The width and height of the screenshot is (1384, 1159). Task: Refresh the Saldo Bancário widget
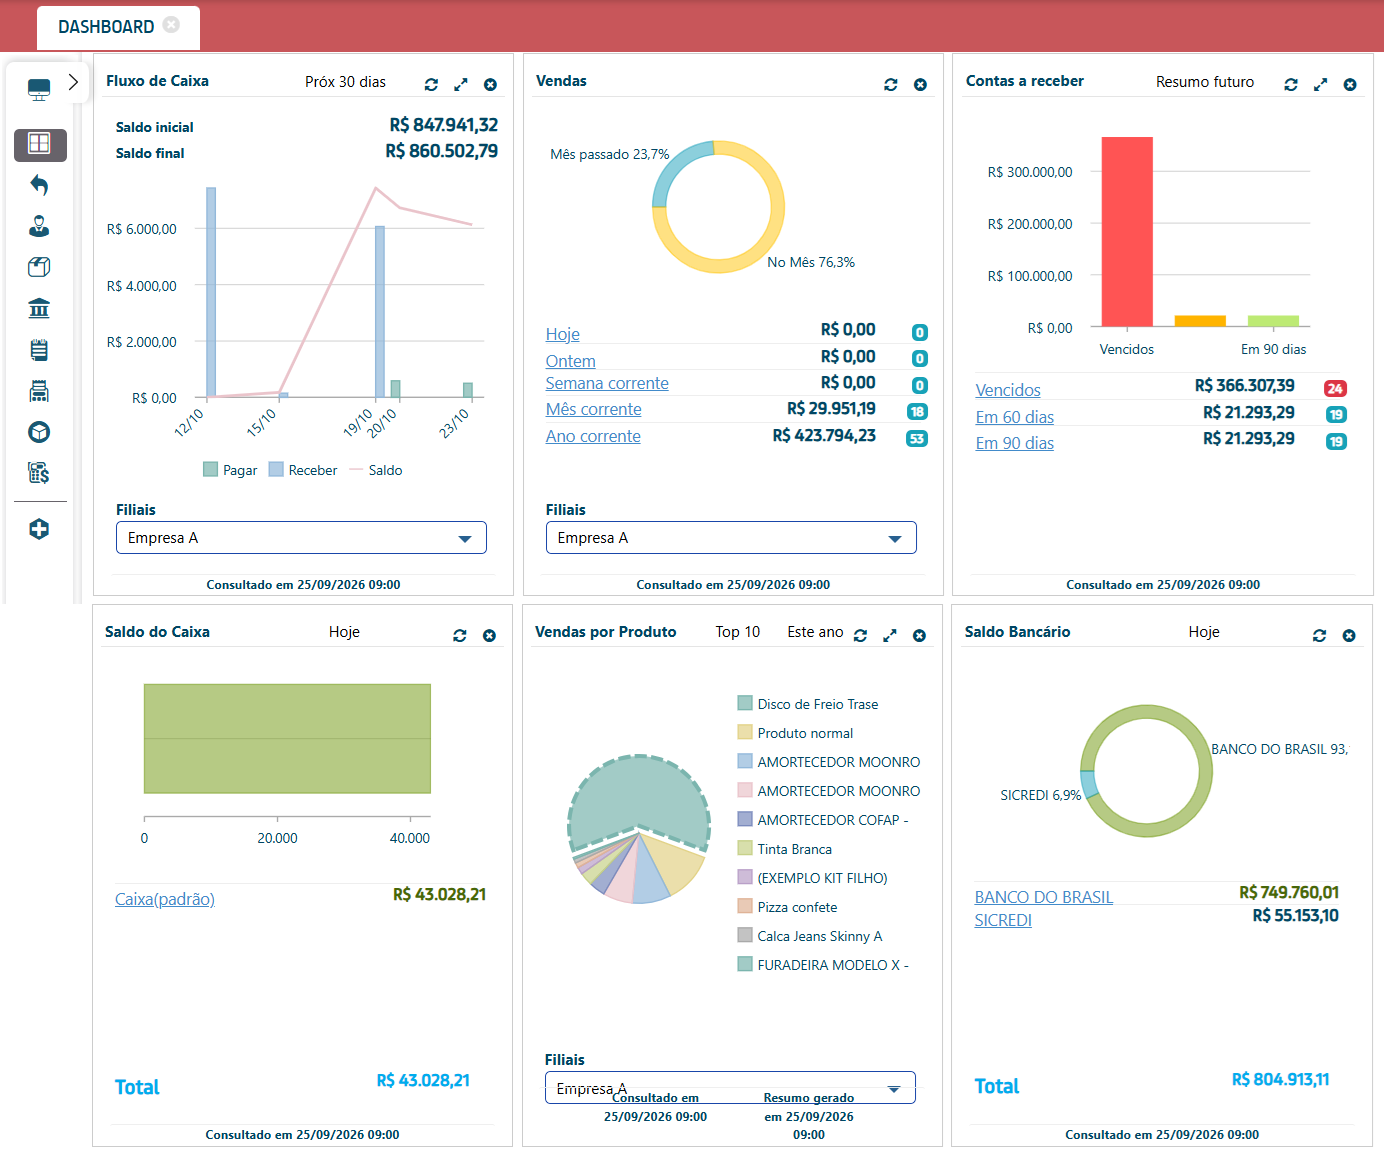[x=1319, y=636]
